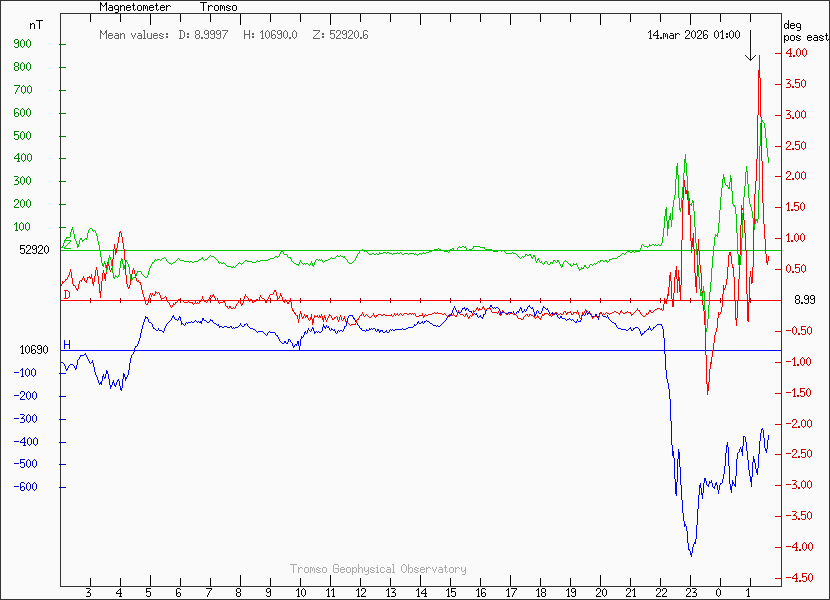Click the H: 10690.0 mean value

coord(270,35)
